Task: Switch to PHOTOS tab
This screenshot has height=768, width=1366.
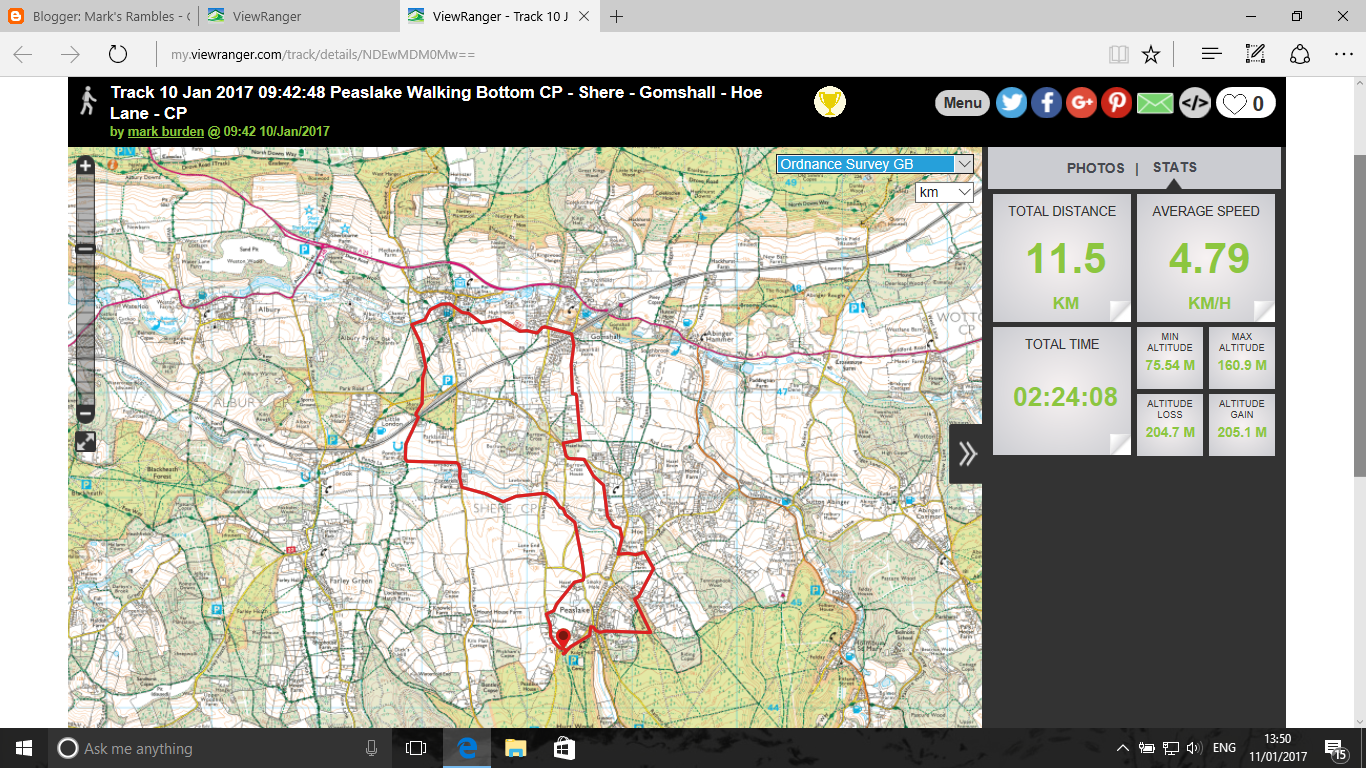Action: pyautogui.click(x=1095, y=168)
